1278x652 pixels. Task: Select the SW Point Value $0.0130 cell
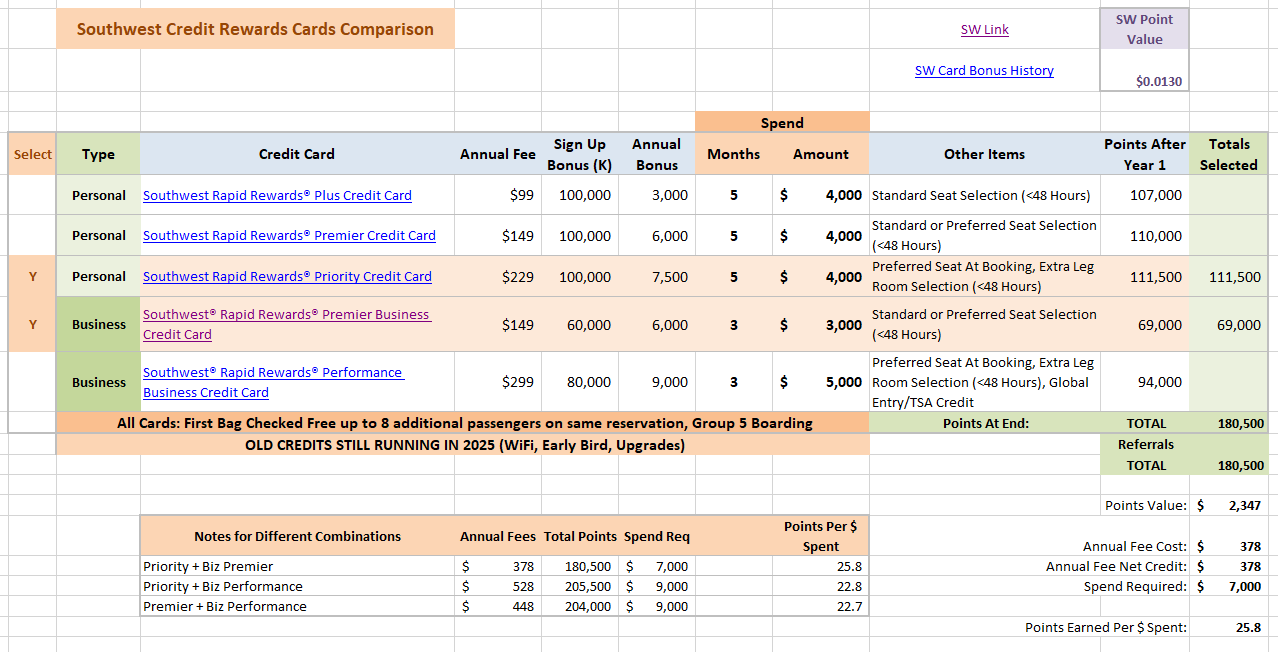1144,81
